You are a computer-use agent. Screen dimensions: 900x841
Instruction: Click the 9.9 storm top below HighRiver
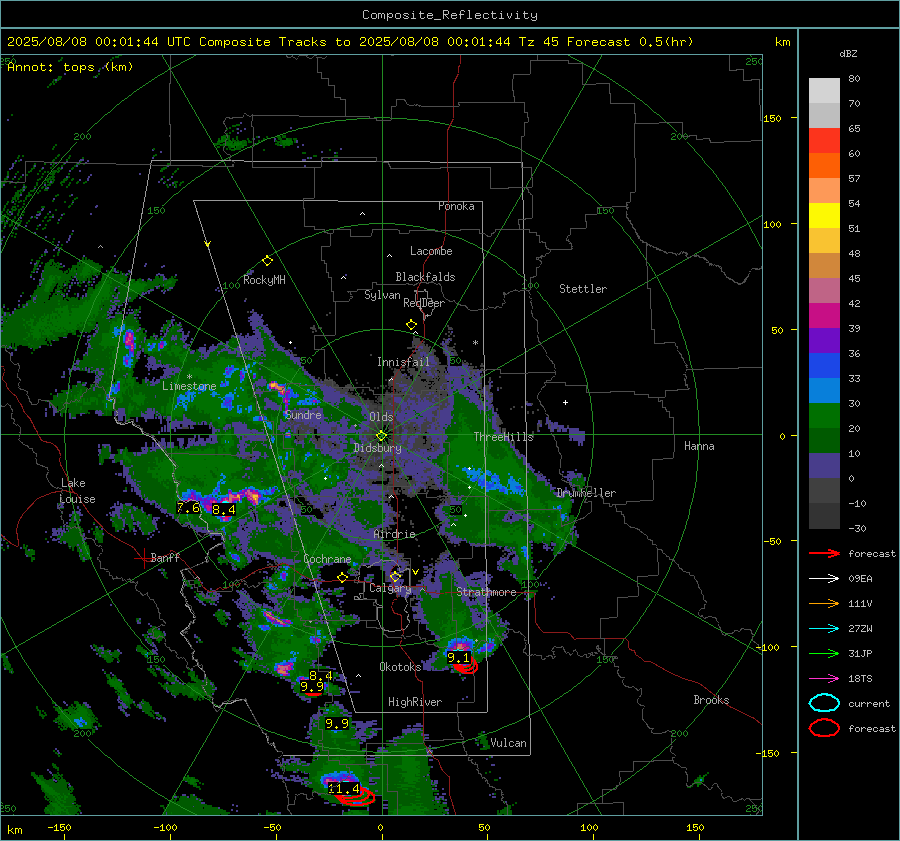[336, 723]
